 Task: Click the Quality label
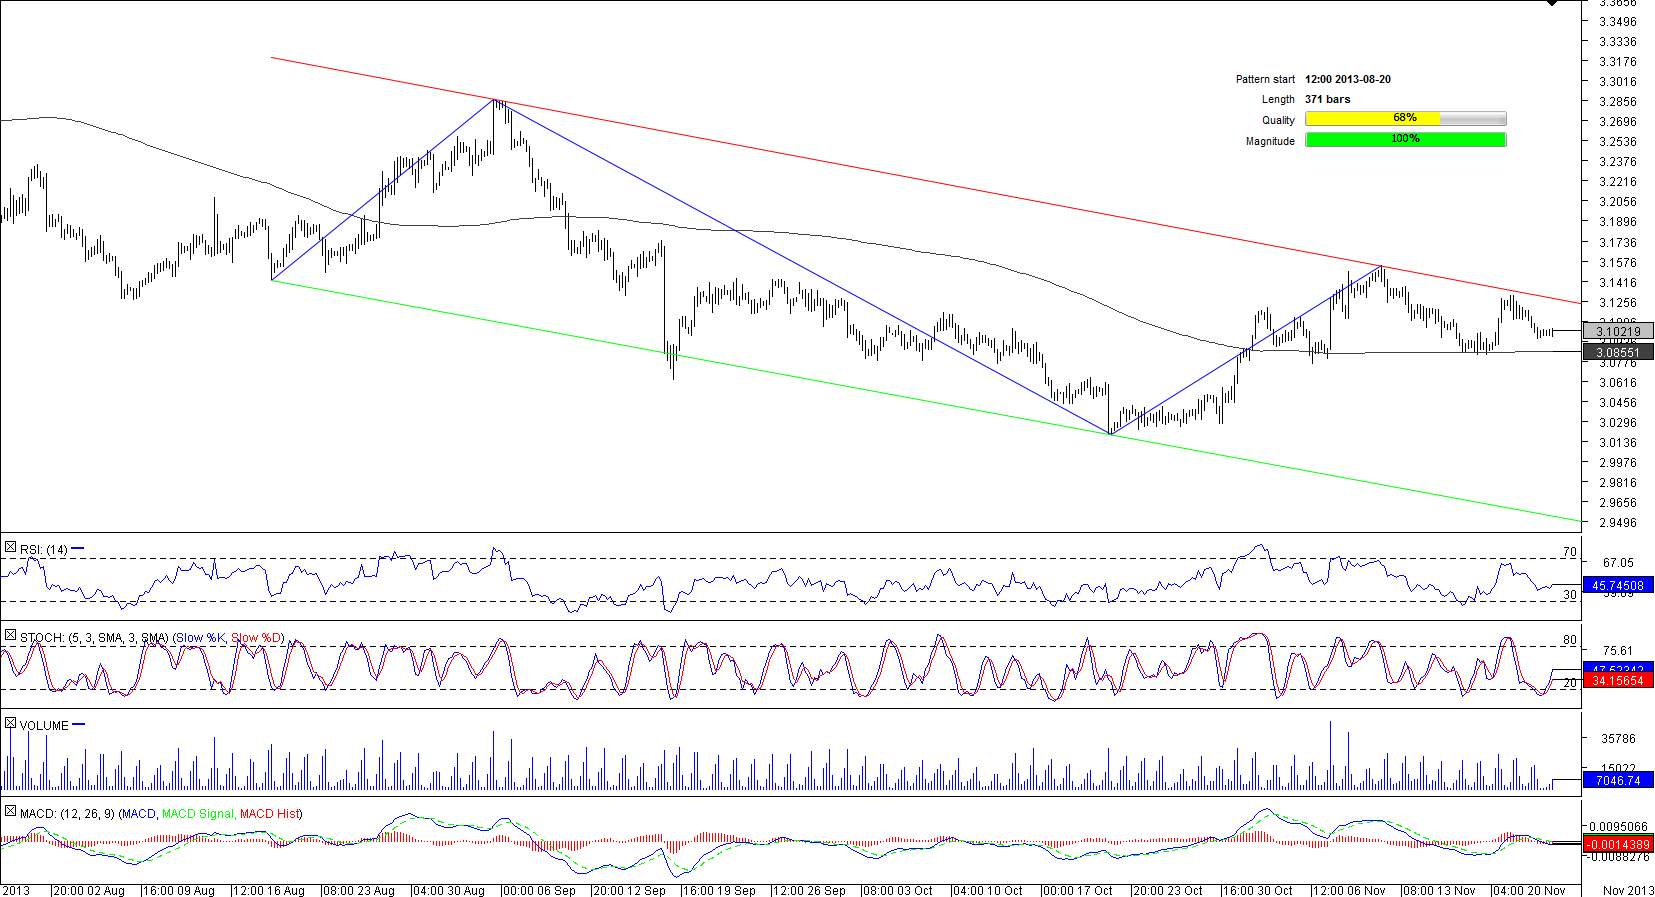coord(1278,120)
